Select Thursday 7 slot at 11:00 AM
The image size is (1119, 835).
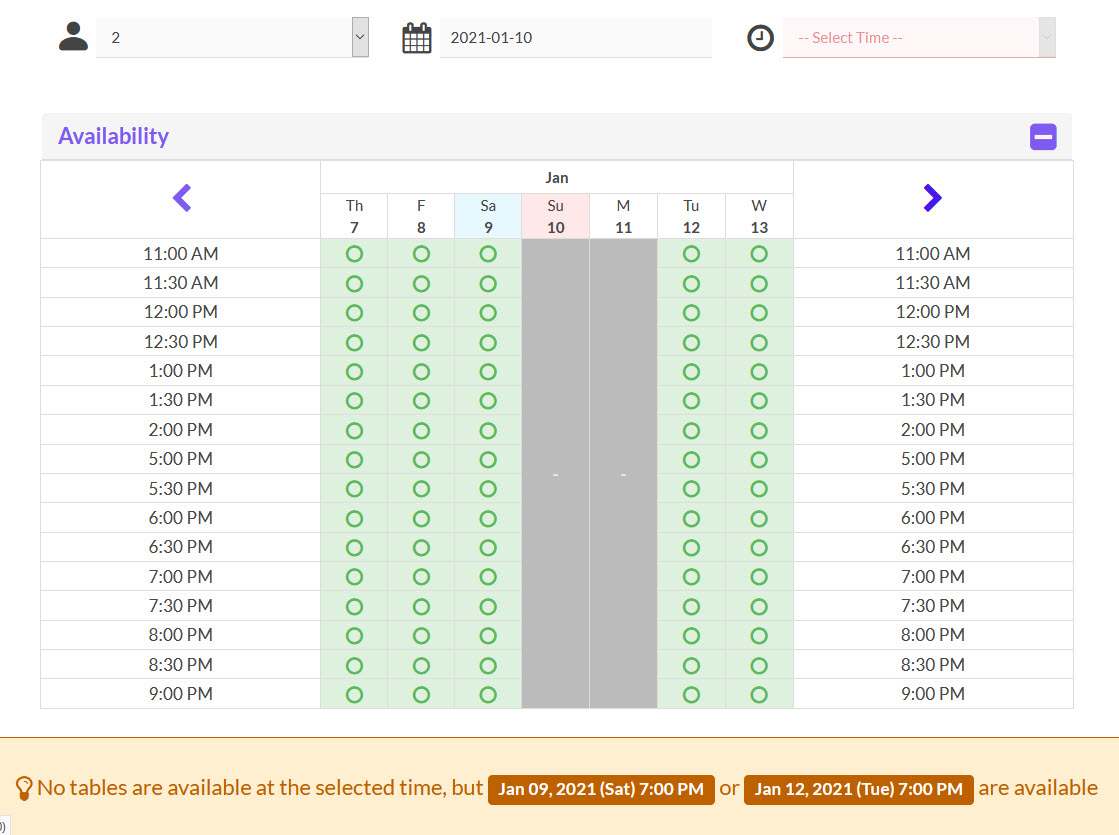354,254
